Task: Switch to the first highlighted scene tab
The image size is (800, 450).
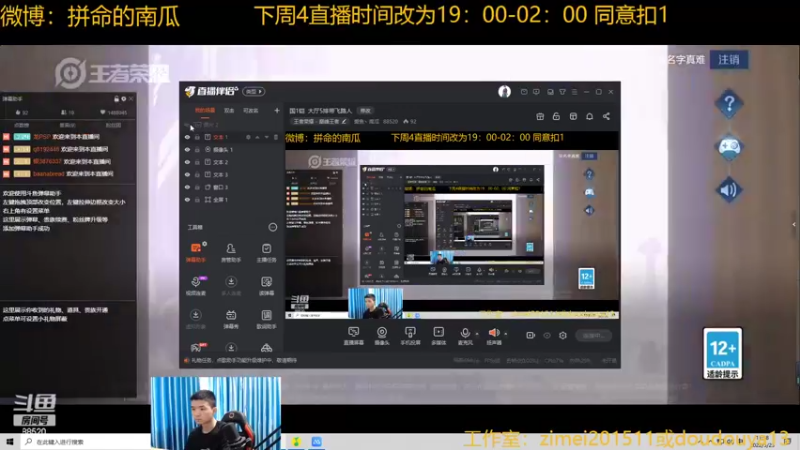Action: [x=205, y=110]
